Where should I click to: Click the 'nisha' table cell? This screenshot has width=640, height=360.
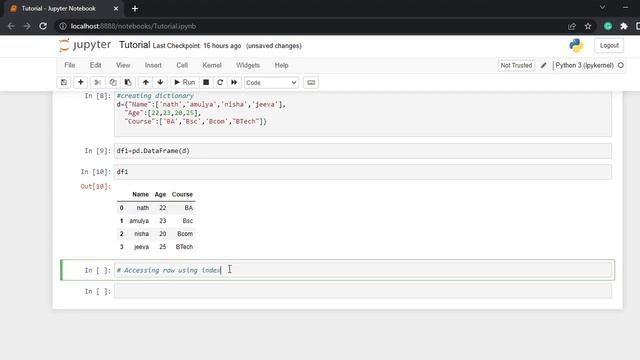point(142,234)
